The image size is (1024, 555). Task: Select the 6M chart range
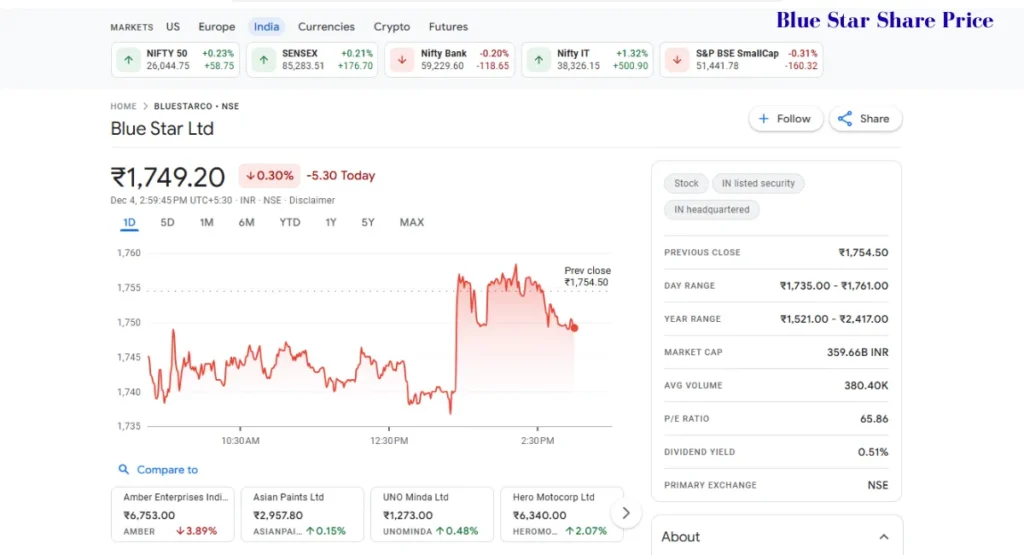tap(246, 223)
